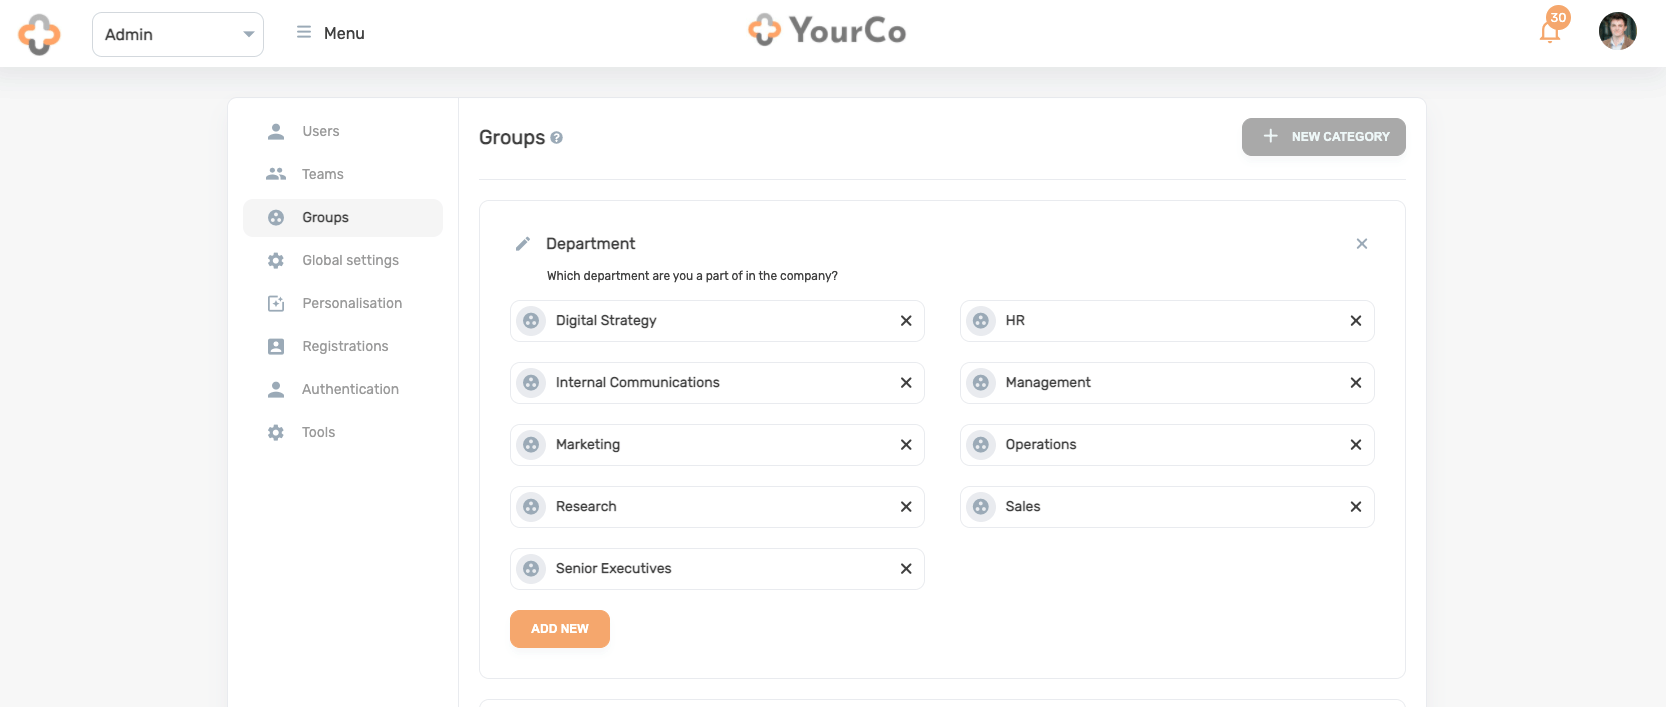The image size is (1666, 707).
Task: Open the Admin dropdown selector
Action: tap(178, 34)
